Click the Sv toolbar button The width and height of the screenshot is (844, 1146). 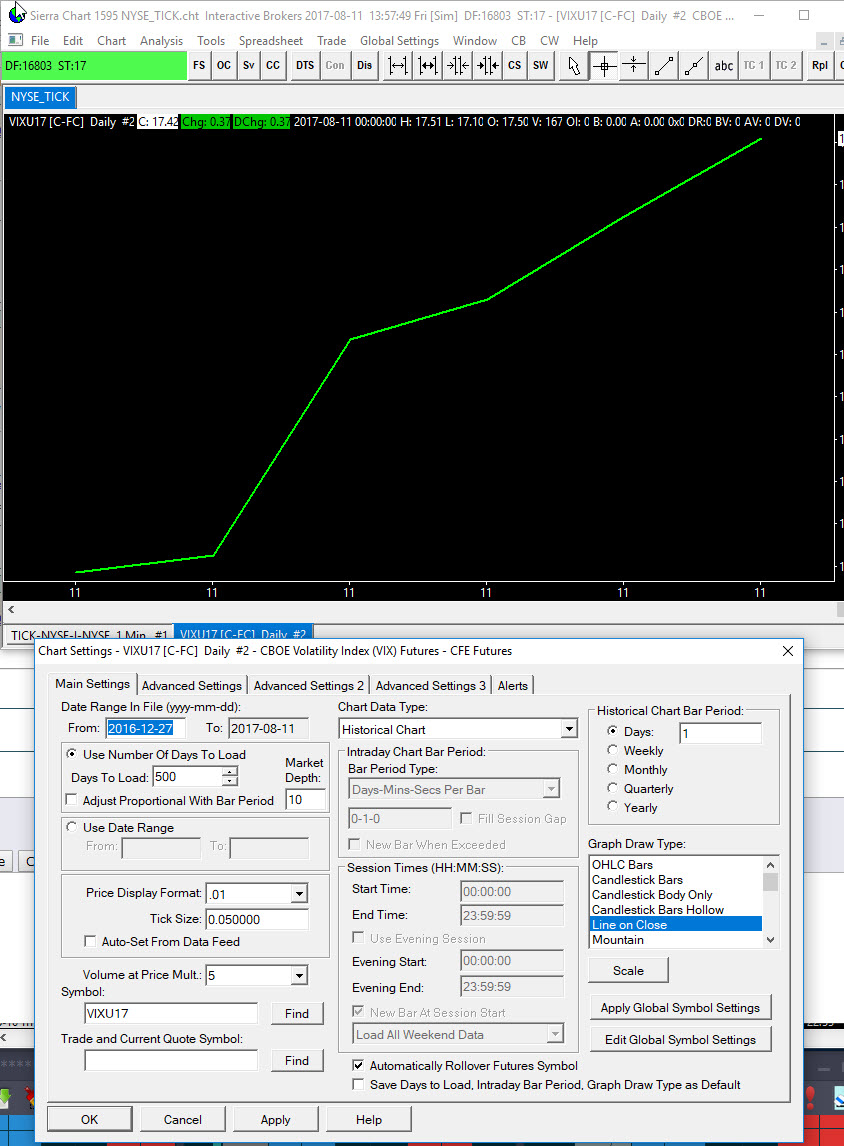point(248,66)
